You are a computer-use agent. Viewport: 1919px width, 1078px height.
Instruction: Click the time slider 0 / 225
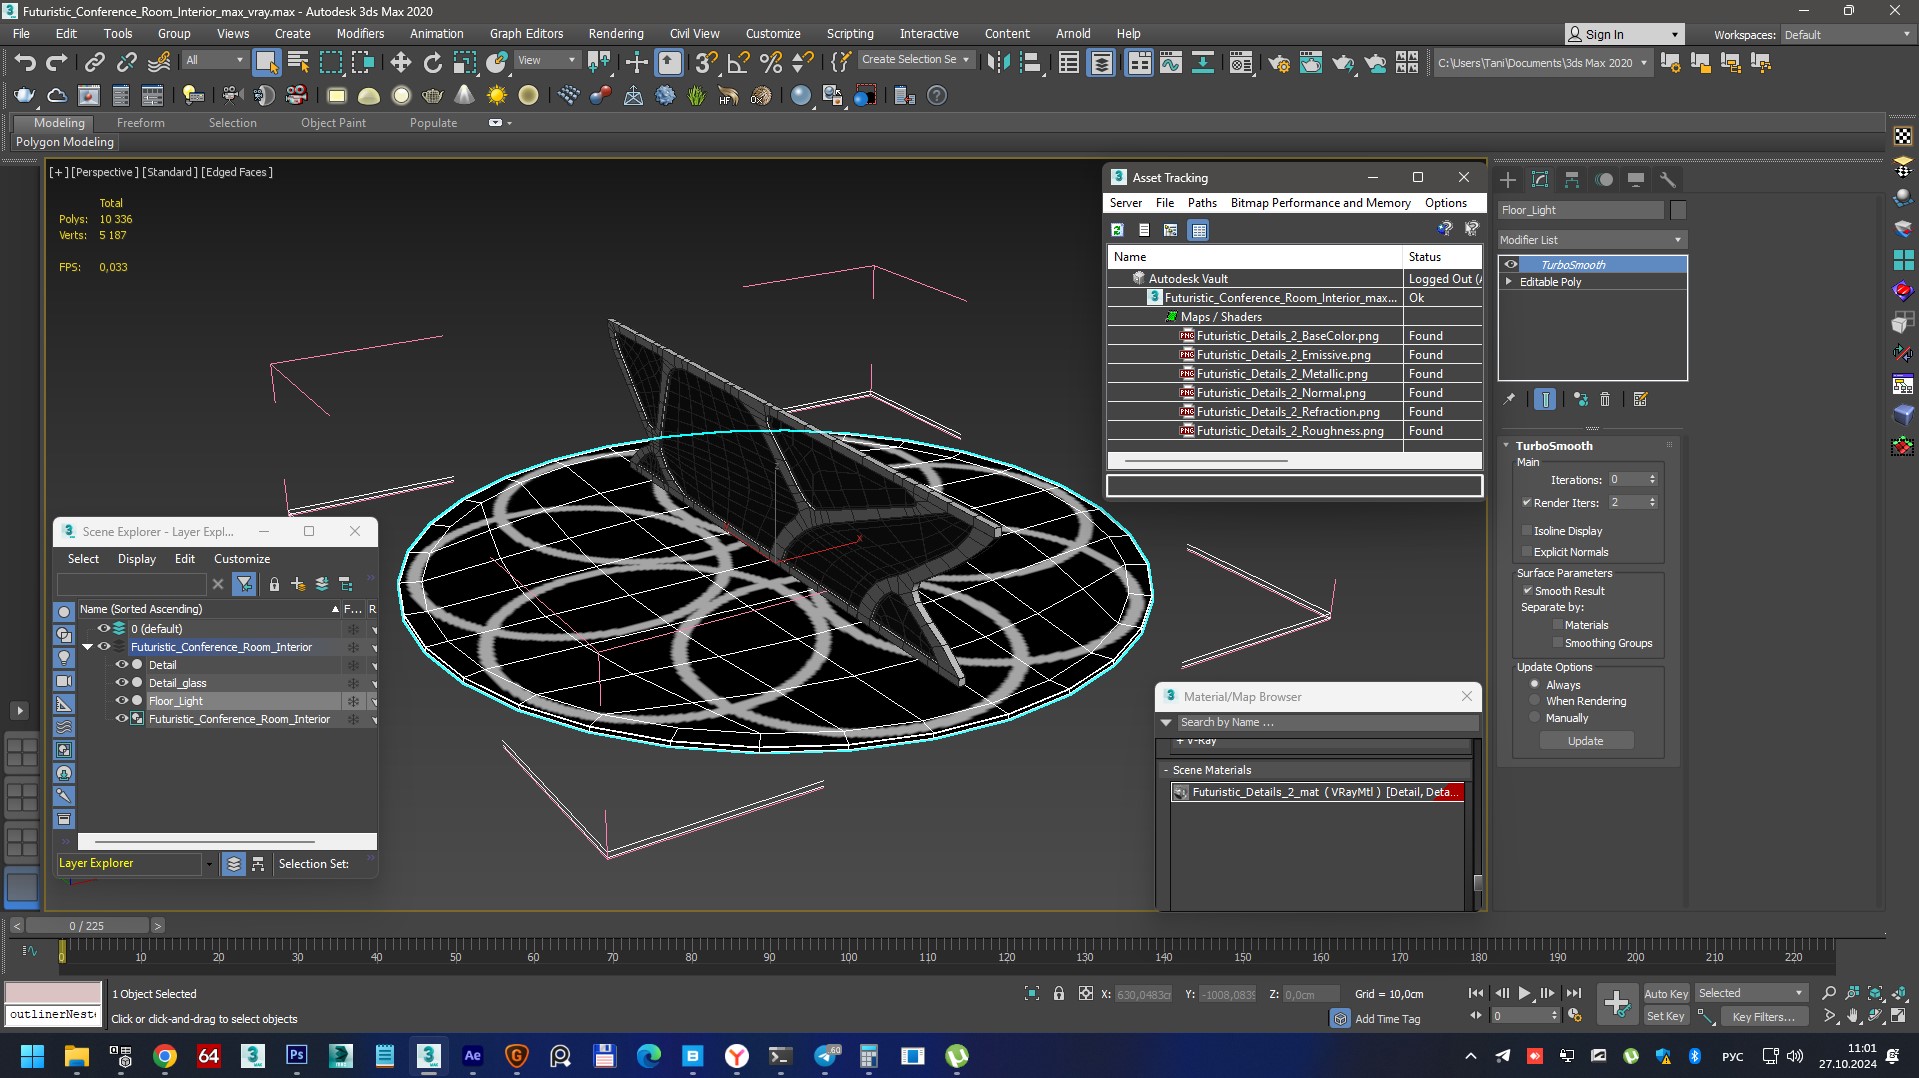(x=87, y=926)
